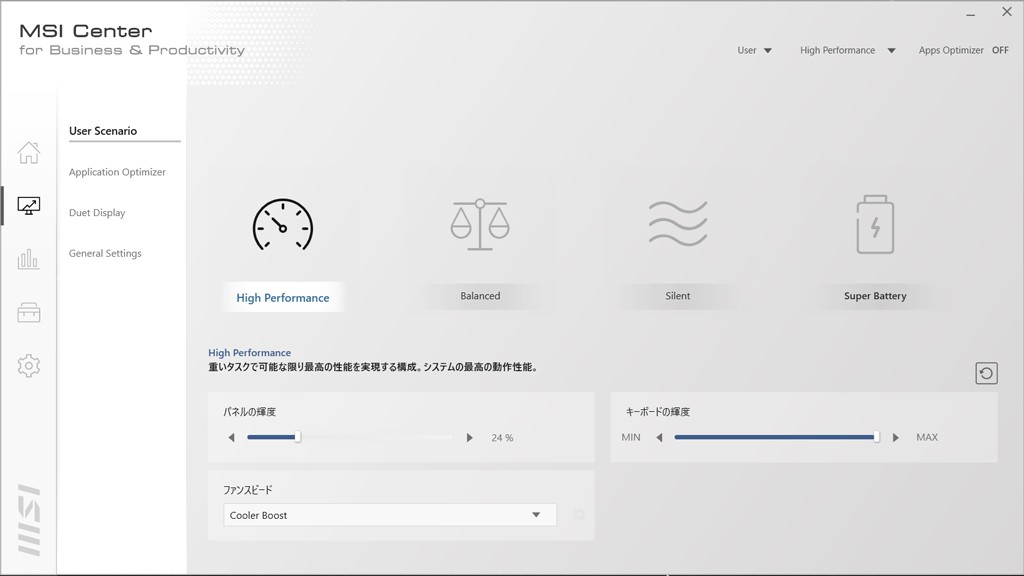
Task: Open the Application Optimizer tab
Action: point(118,172)
